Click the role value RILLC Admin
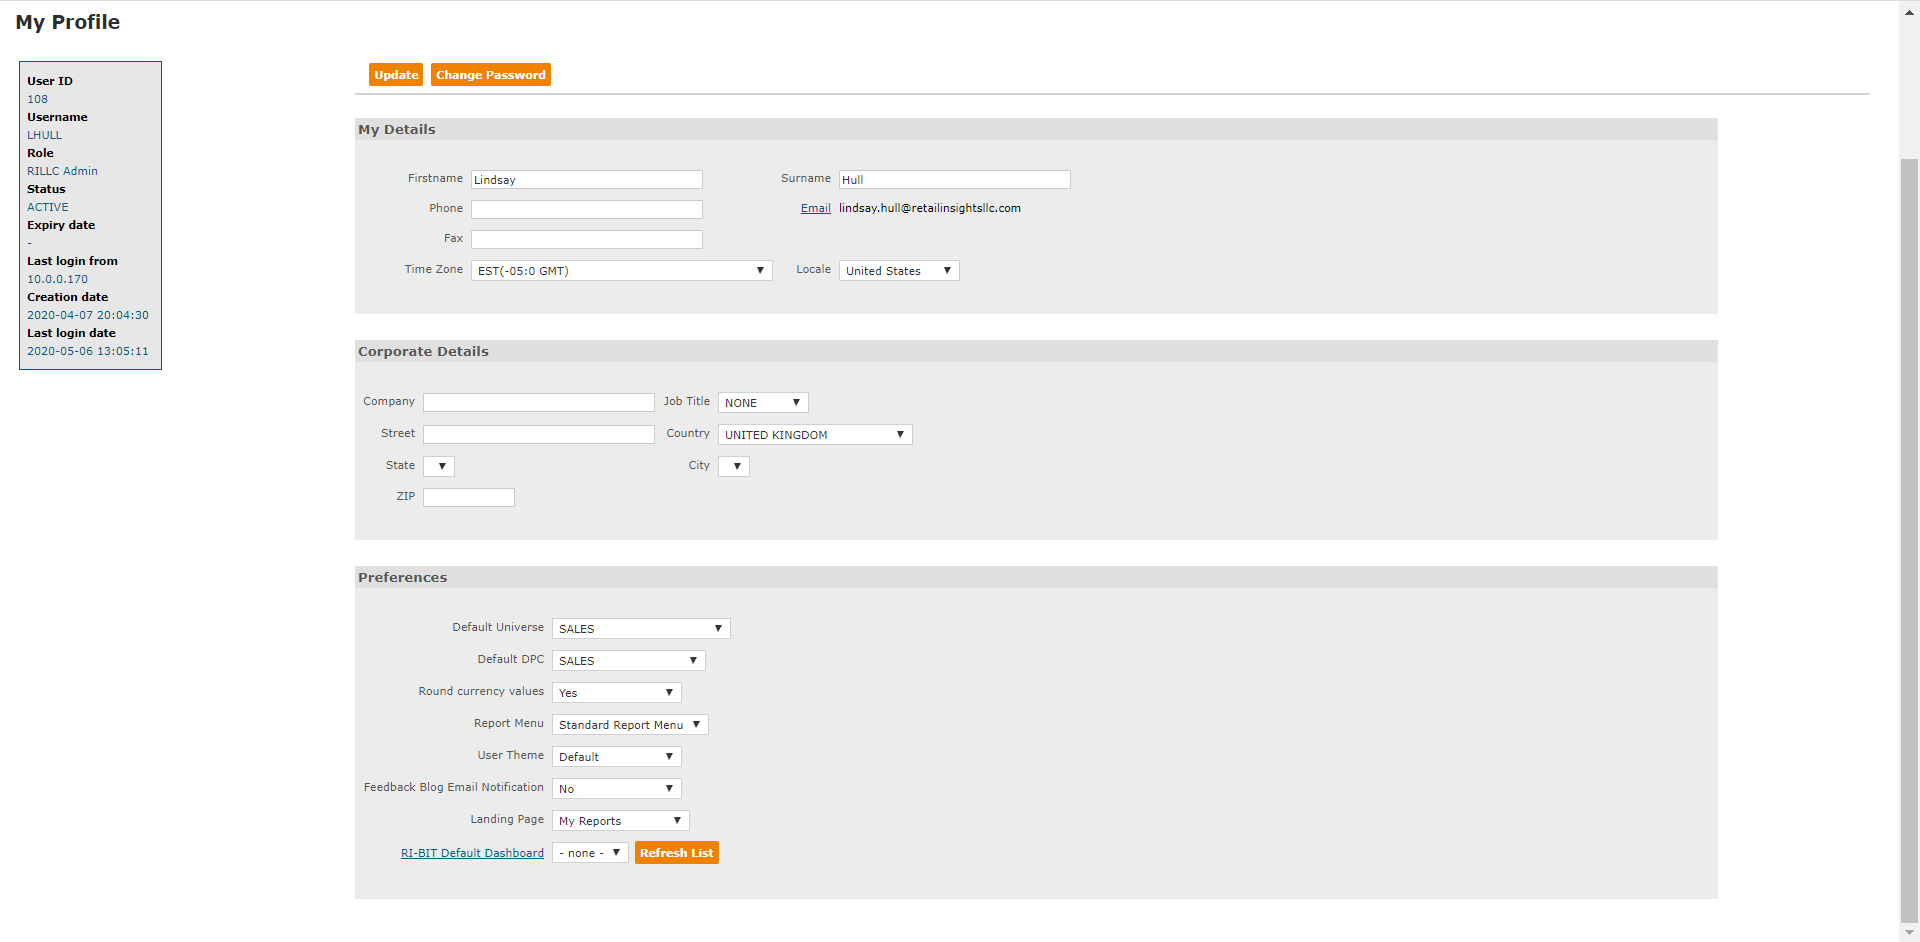Image resolution: width=1920 pixels, height=942 pixels. click(63, 171)
